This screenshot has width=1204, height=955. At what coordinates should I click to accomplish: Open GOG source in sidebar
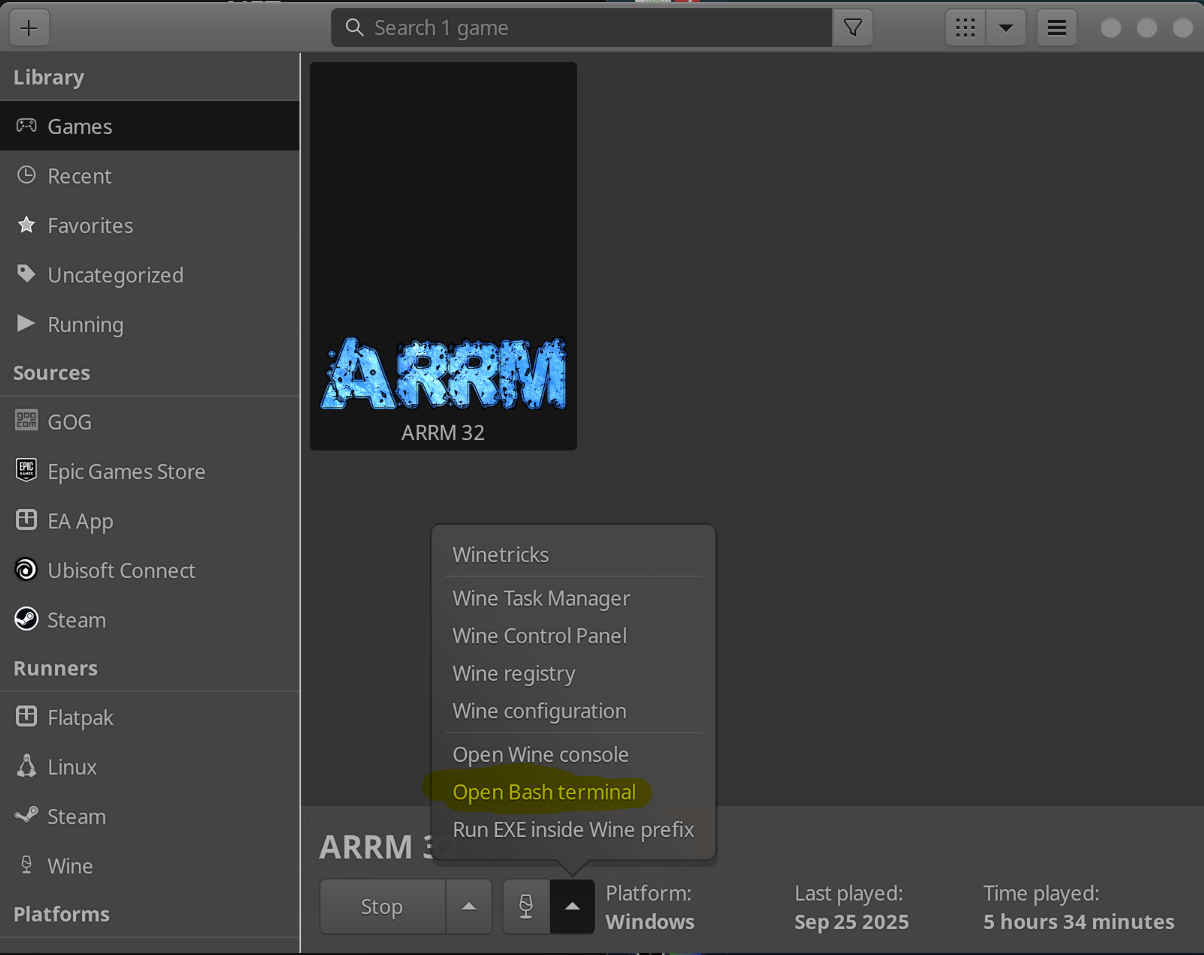(69, 422)
